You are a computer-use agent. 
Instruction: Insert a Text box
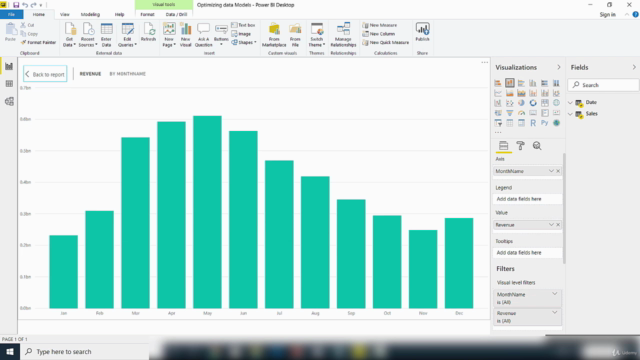tap(243, 25)
